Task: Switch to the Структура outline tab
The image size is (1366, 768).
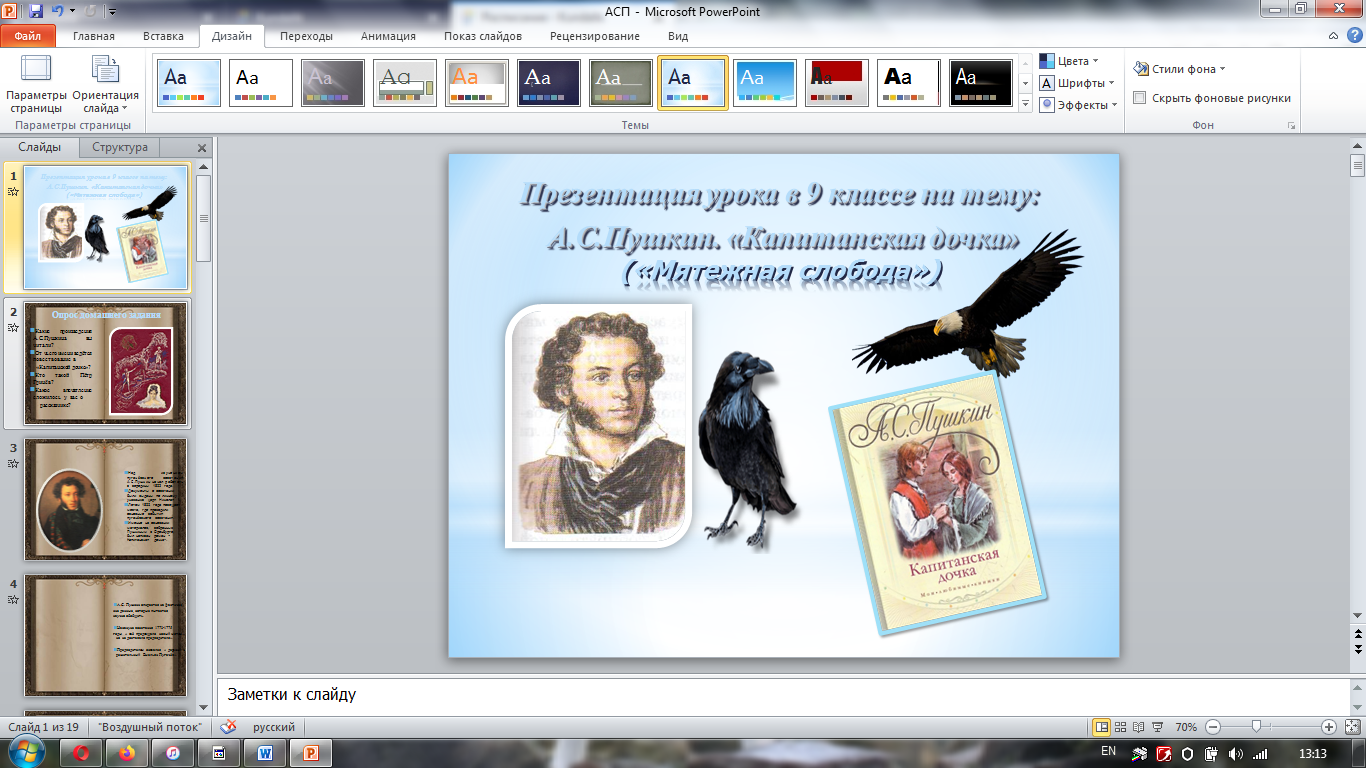Action: coord(120,147)
